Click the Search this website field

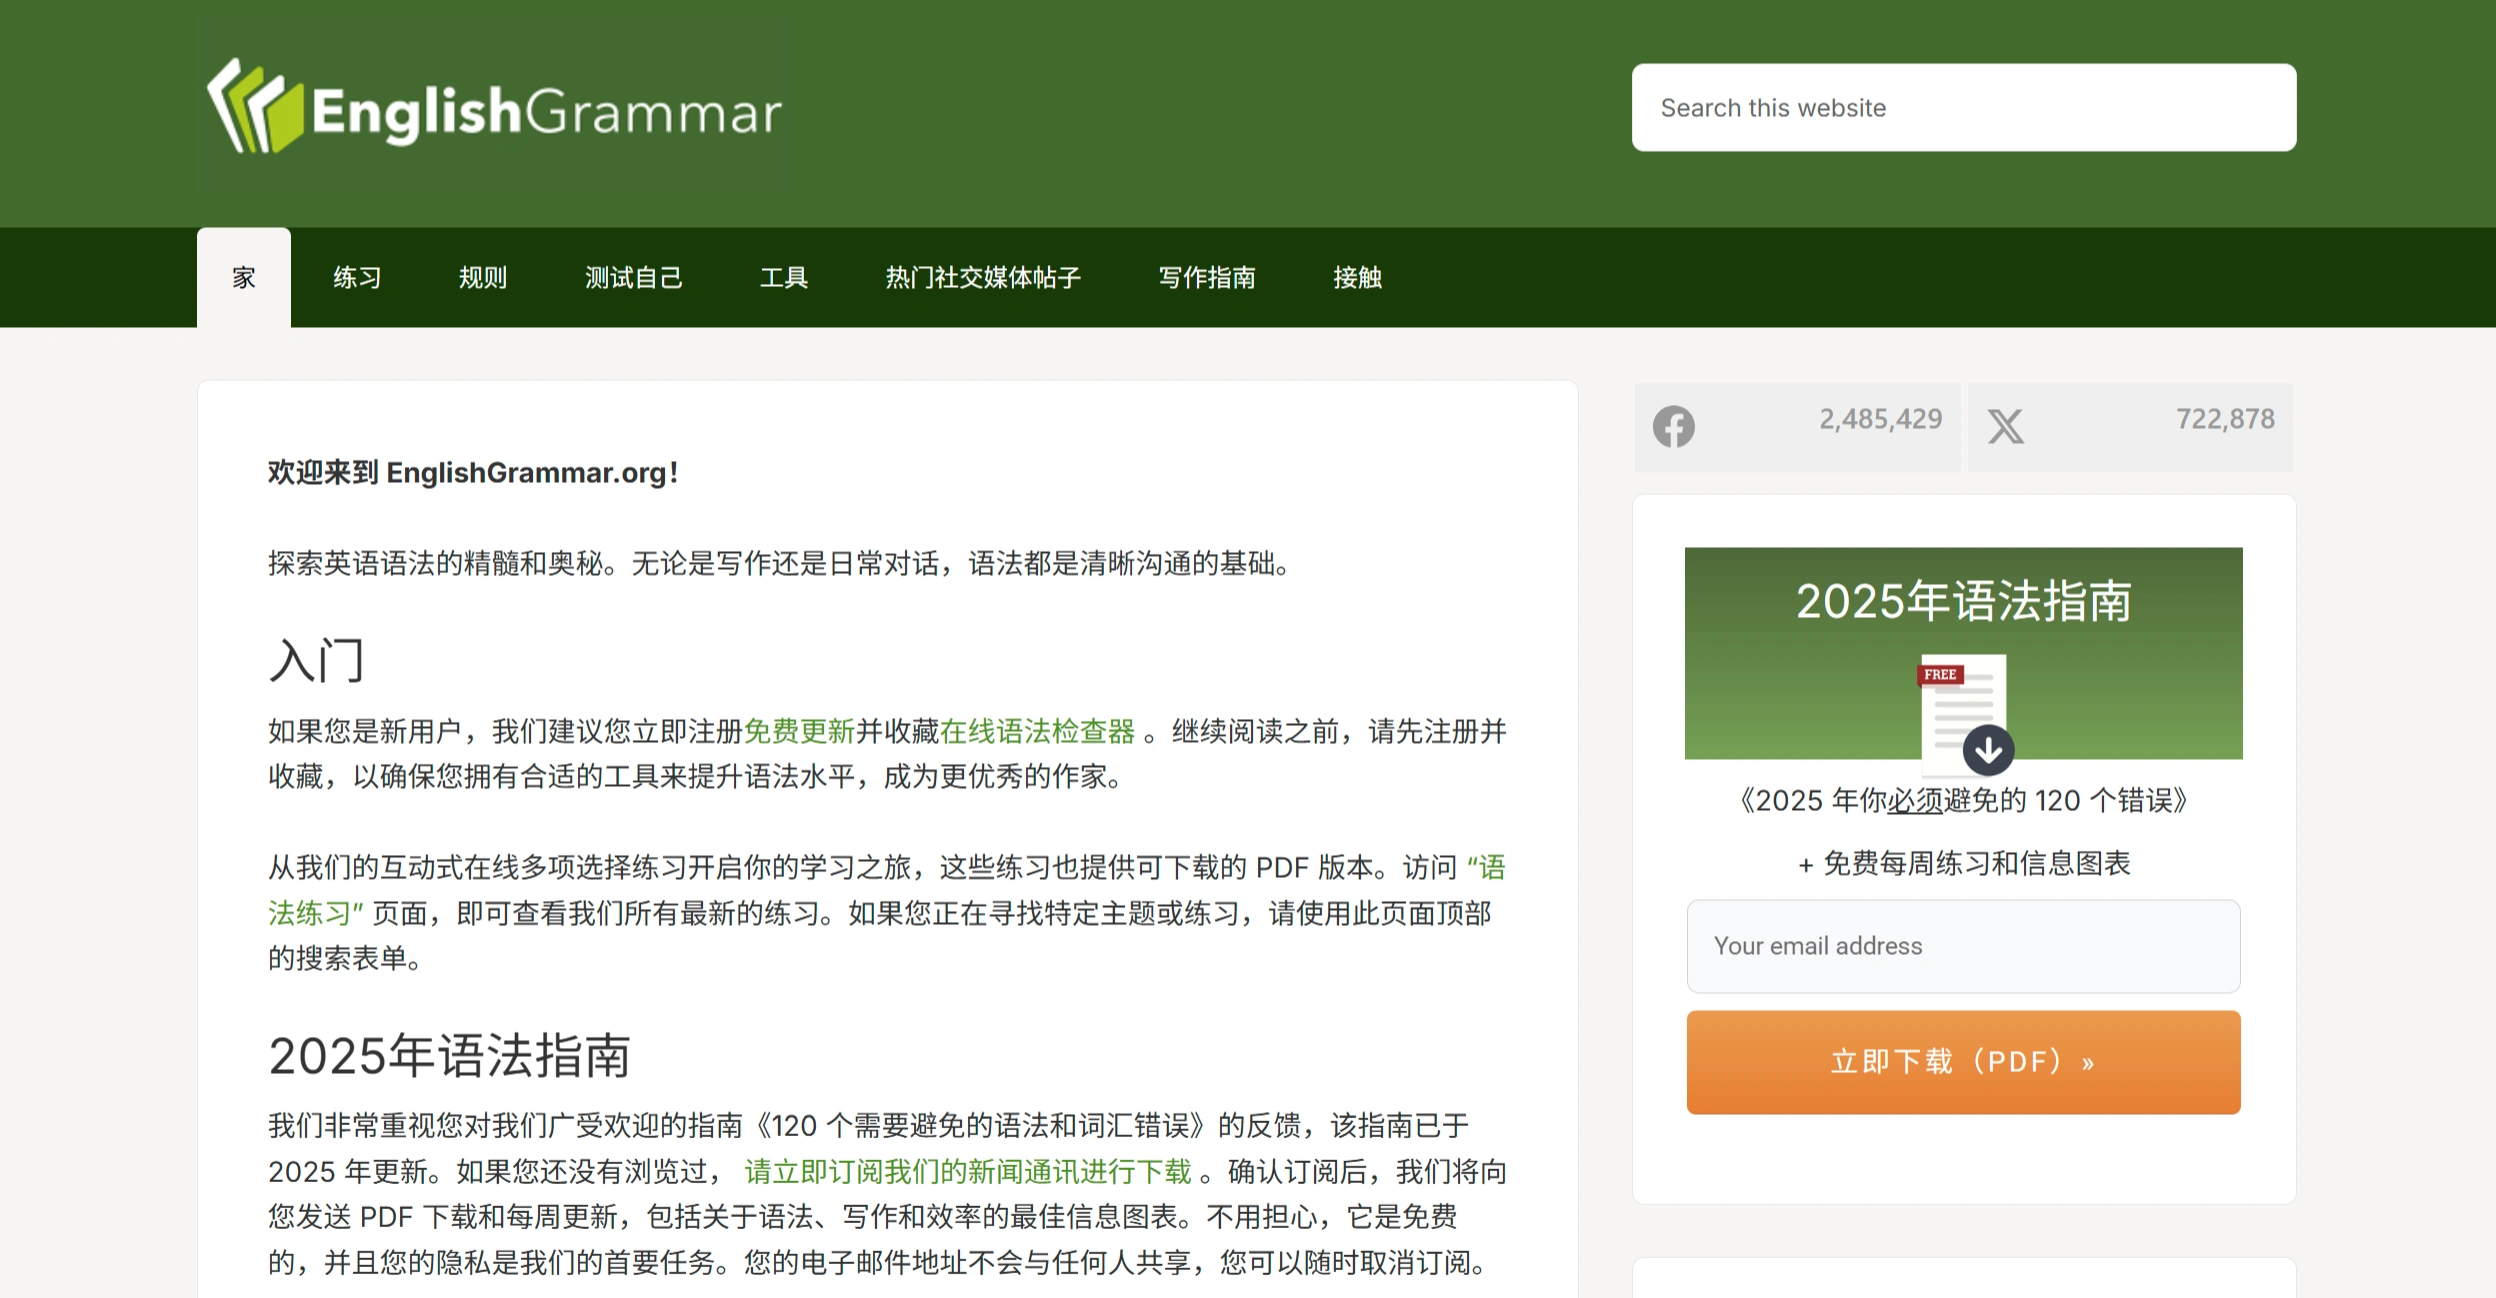click(1963, 107)
